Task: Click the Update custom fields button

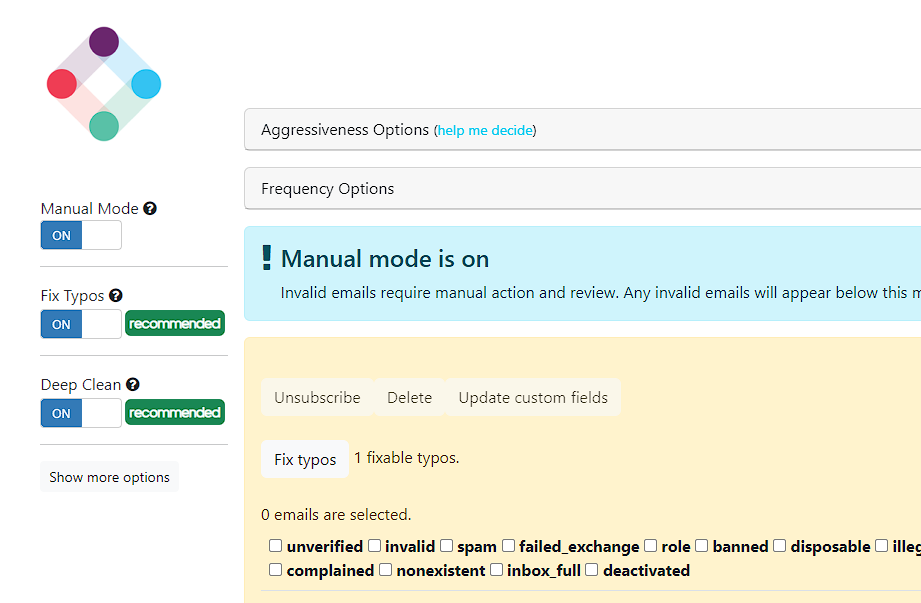Action: [533, 397]
